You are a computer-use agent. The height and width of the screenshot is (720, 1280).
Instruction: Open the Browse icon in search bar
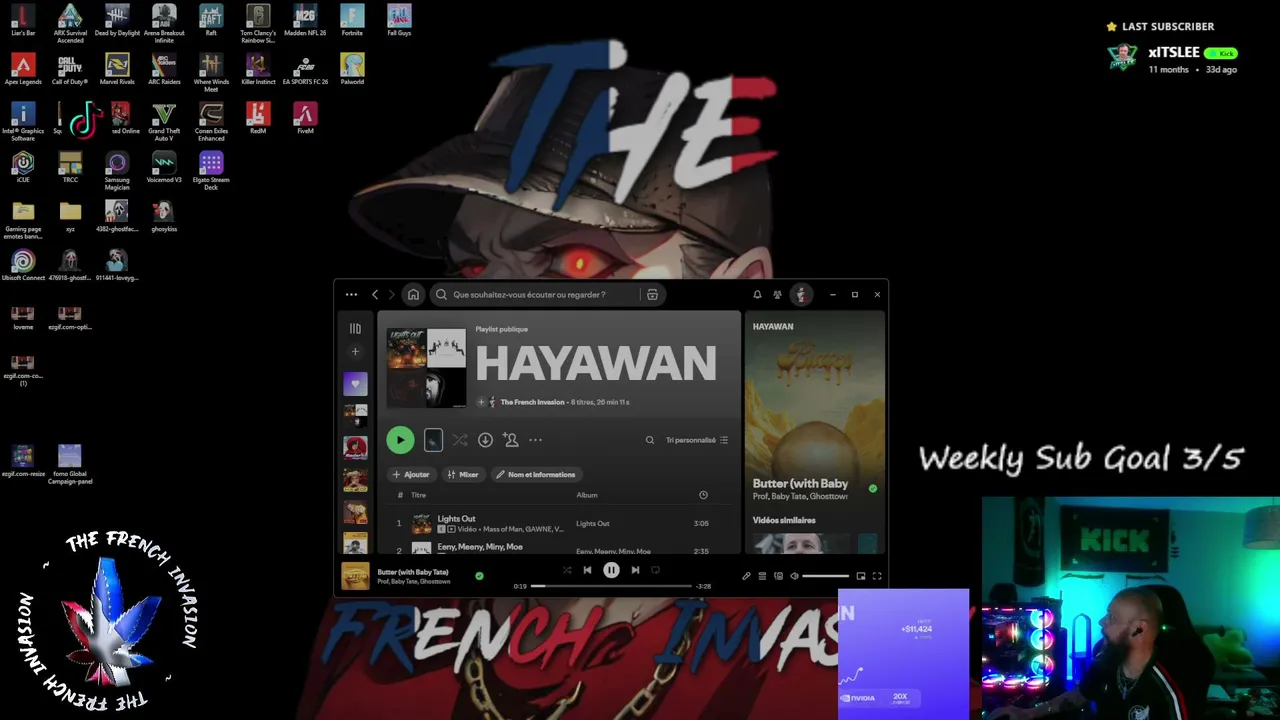tap(652, 295)
